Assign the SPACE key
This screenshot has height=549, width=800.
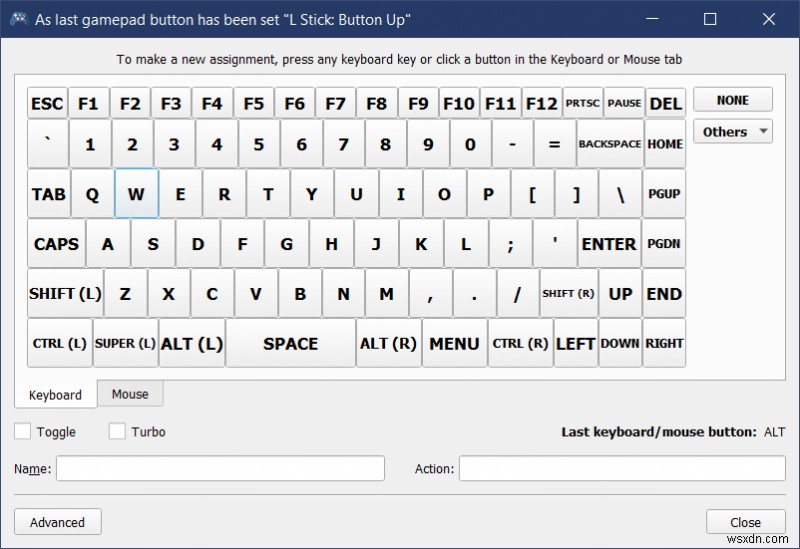[x=291, y=343]
